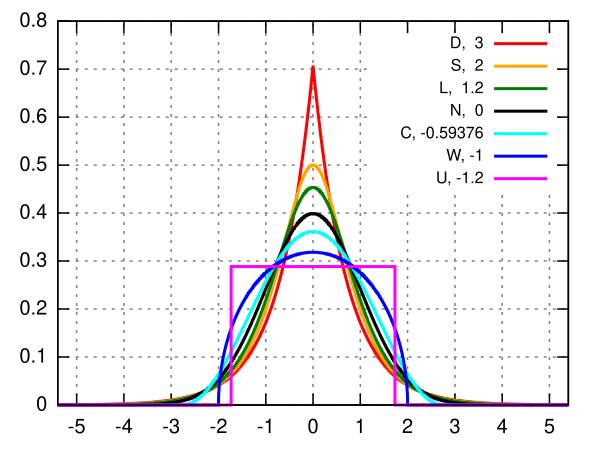Click the orange line sample in the legend
The image size is (600, 450).
520,66
